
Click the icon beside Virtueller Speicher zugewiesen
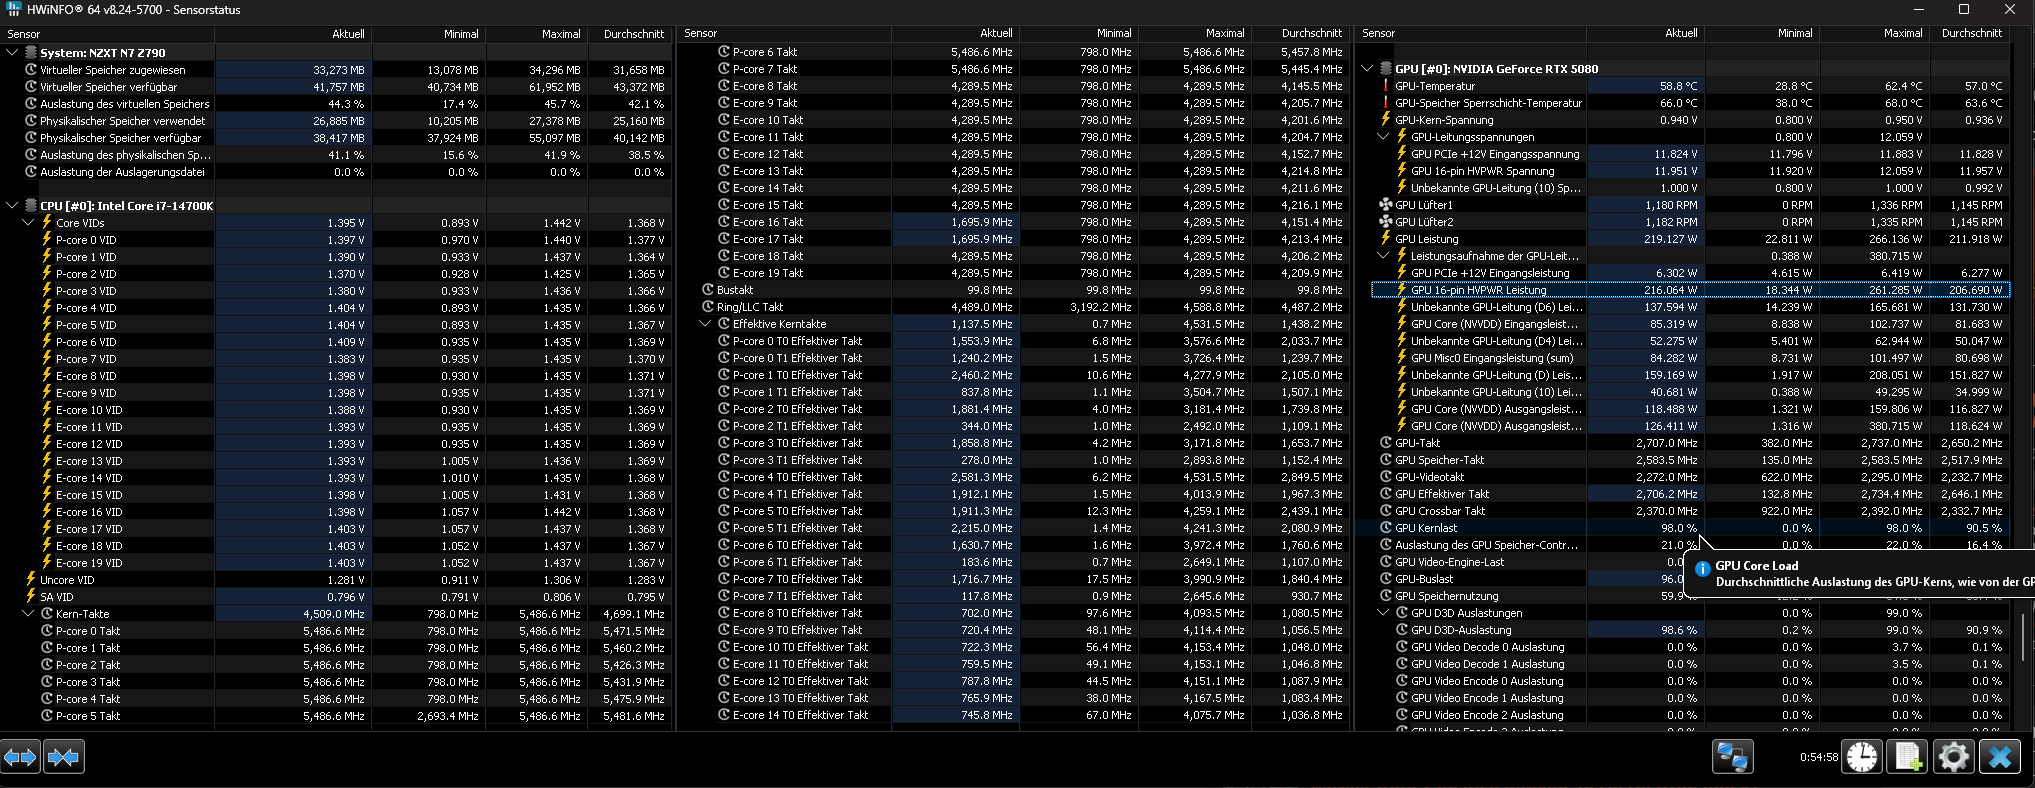pos(31,70)
